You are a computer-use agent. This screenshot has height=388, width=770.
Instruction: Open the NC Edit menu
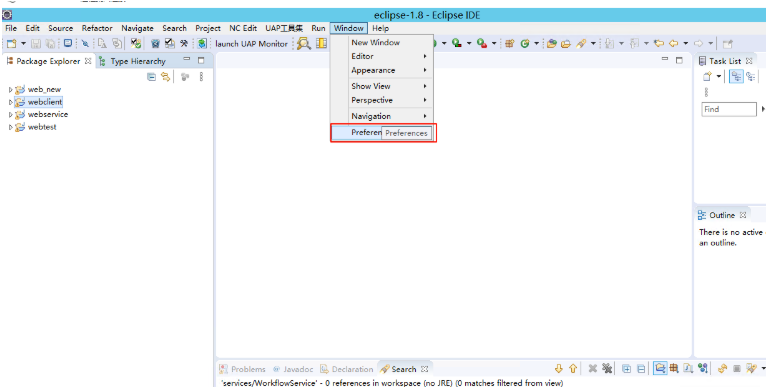(x=243, y=28)
